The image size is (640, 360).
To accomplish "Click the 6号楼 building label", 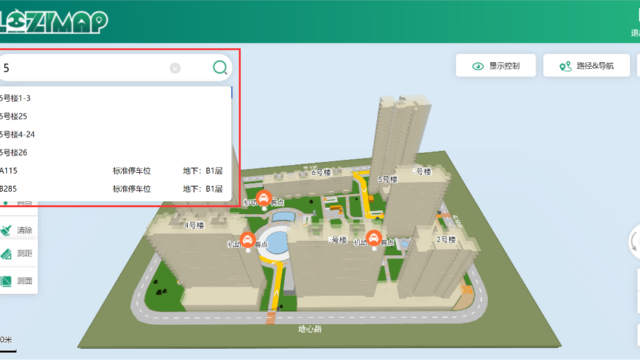I will coord(321,173).
